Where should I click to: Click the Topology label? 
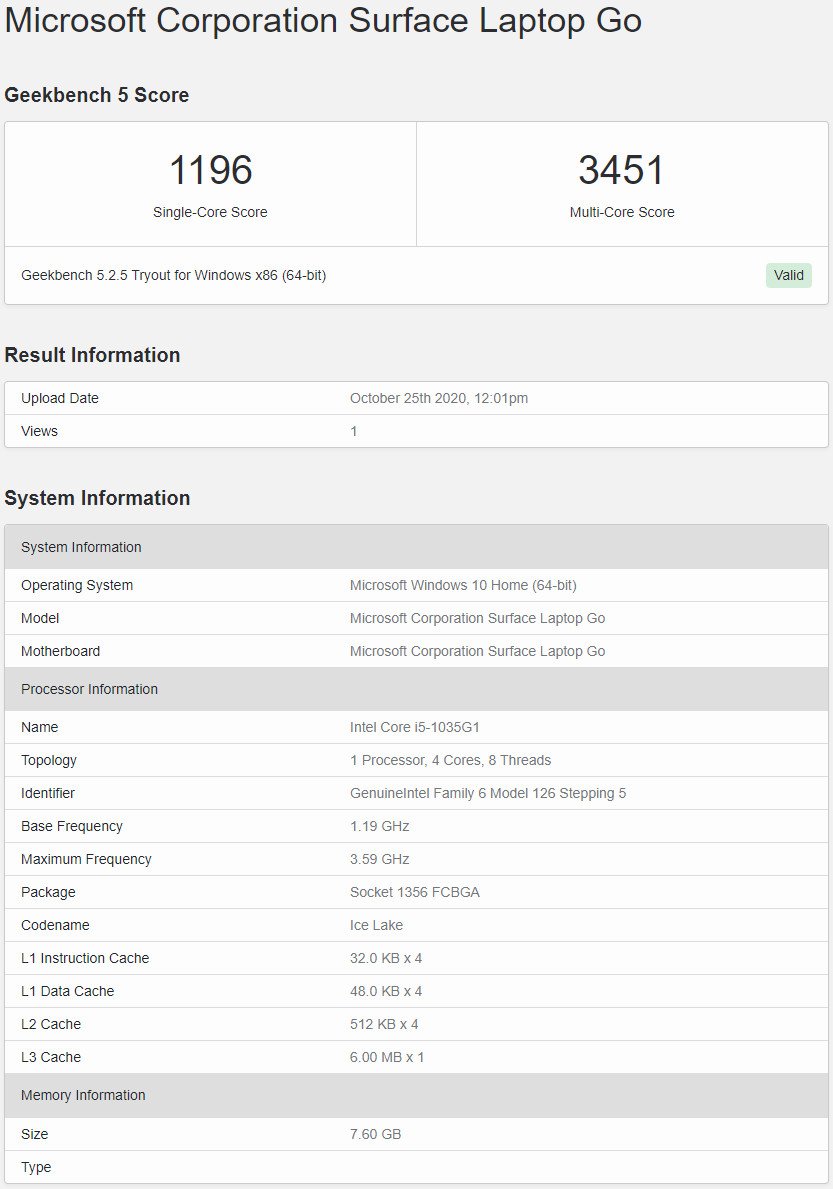pos(49,760)
